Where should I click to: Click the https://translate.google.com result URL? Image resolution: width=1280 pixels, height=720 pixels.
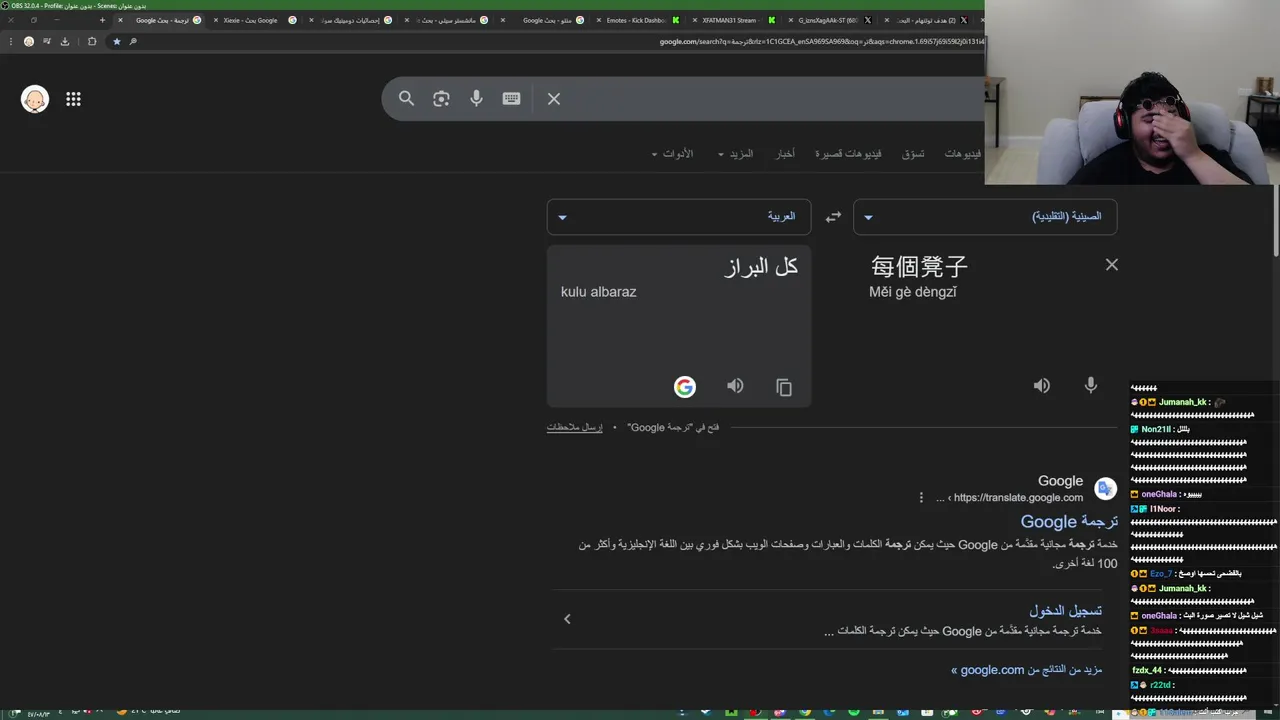[x=1018, y=497]
